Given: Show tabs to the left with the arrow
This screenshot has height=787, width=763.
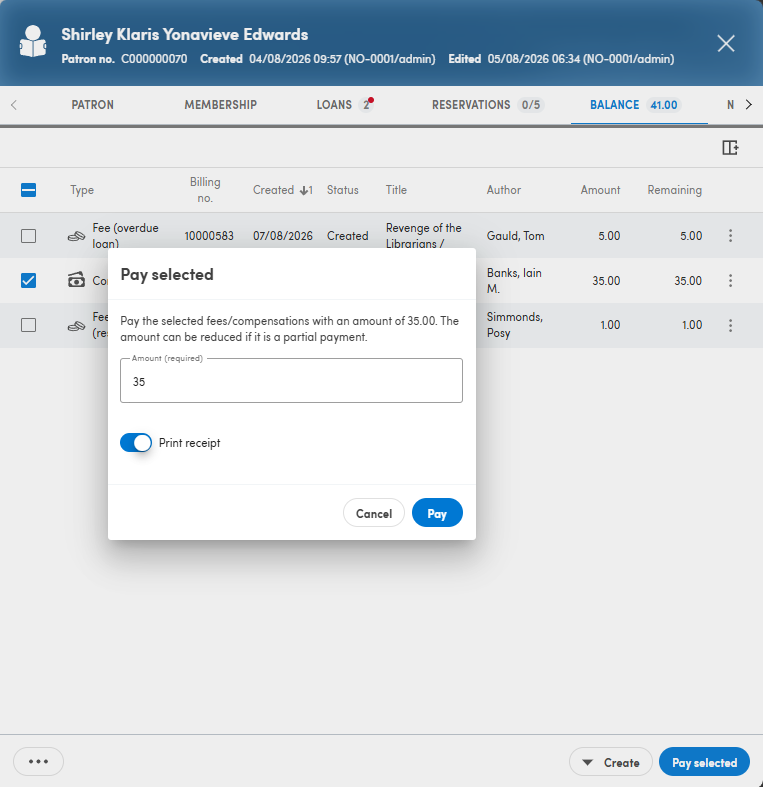Looking at the screenshot, I should (14, 105).
